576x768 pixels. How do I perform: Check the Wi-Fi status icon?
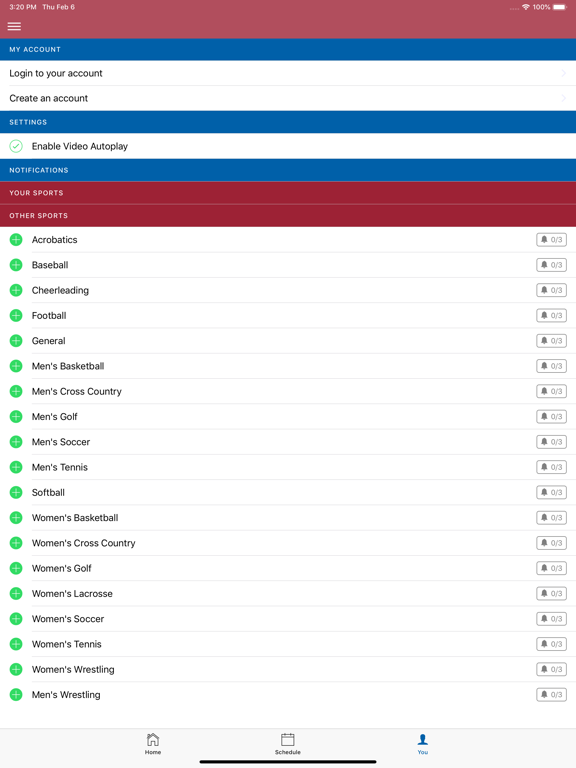coord(526,7)
